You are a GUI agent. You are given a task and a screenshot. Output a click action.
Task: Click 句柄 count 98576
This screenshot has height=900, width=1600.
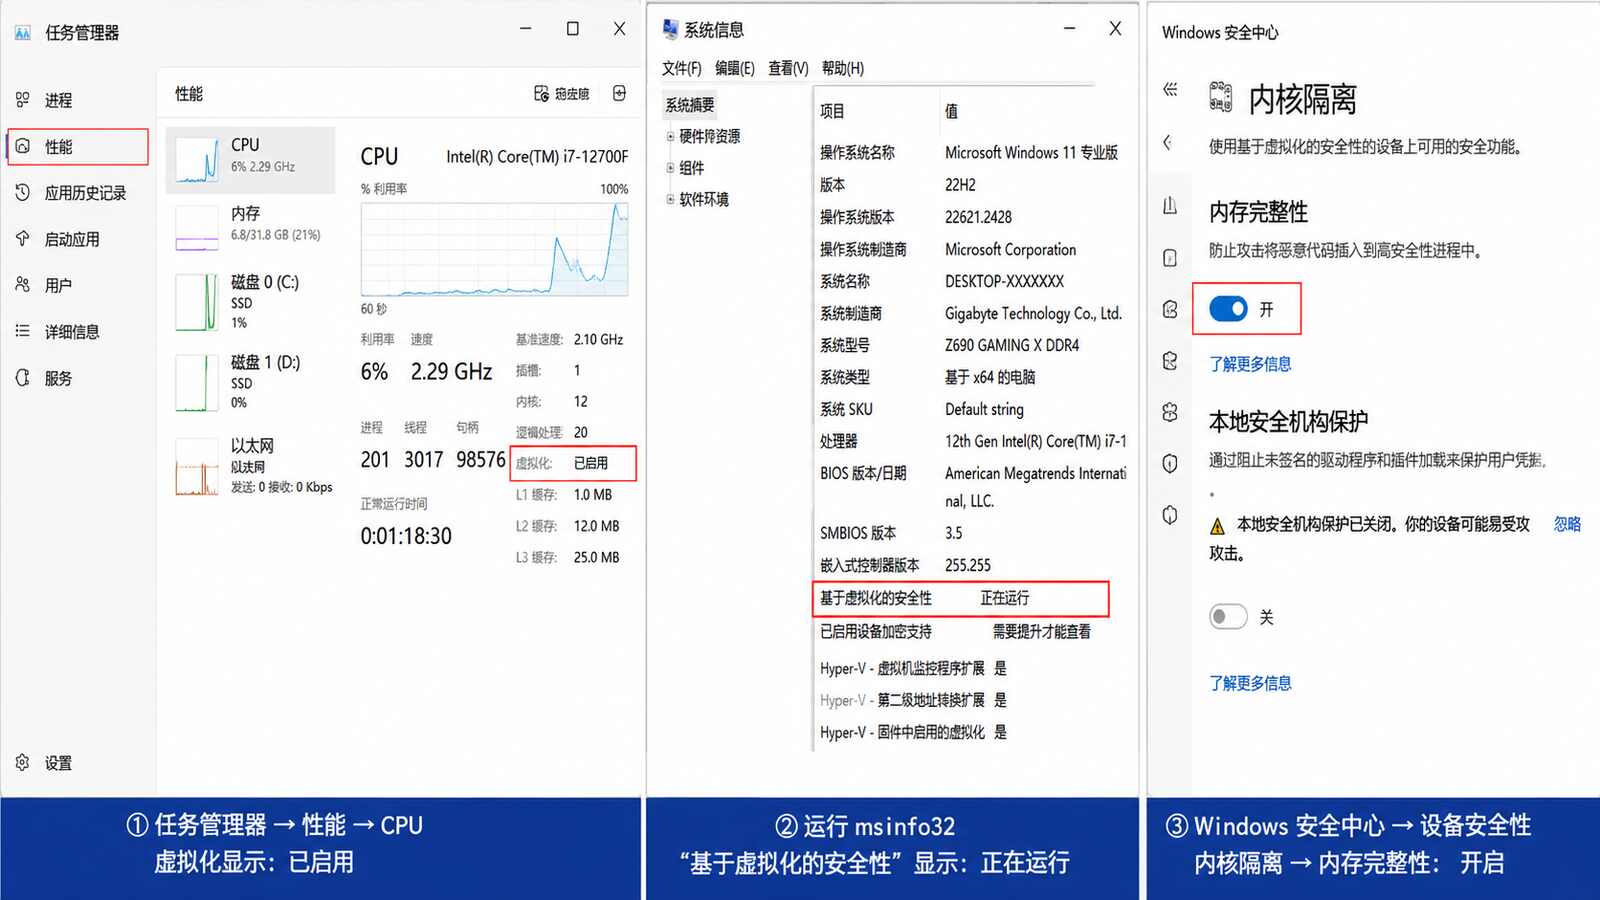[x=481, y=460]
